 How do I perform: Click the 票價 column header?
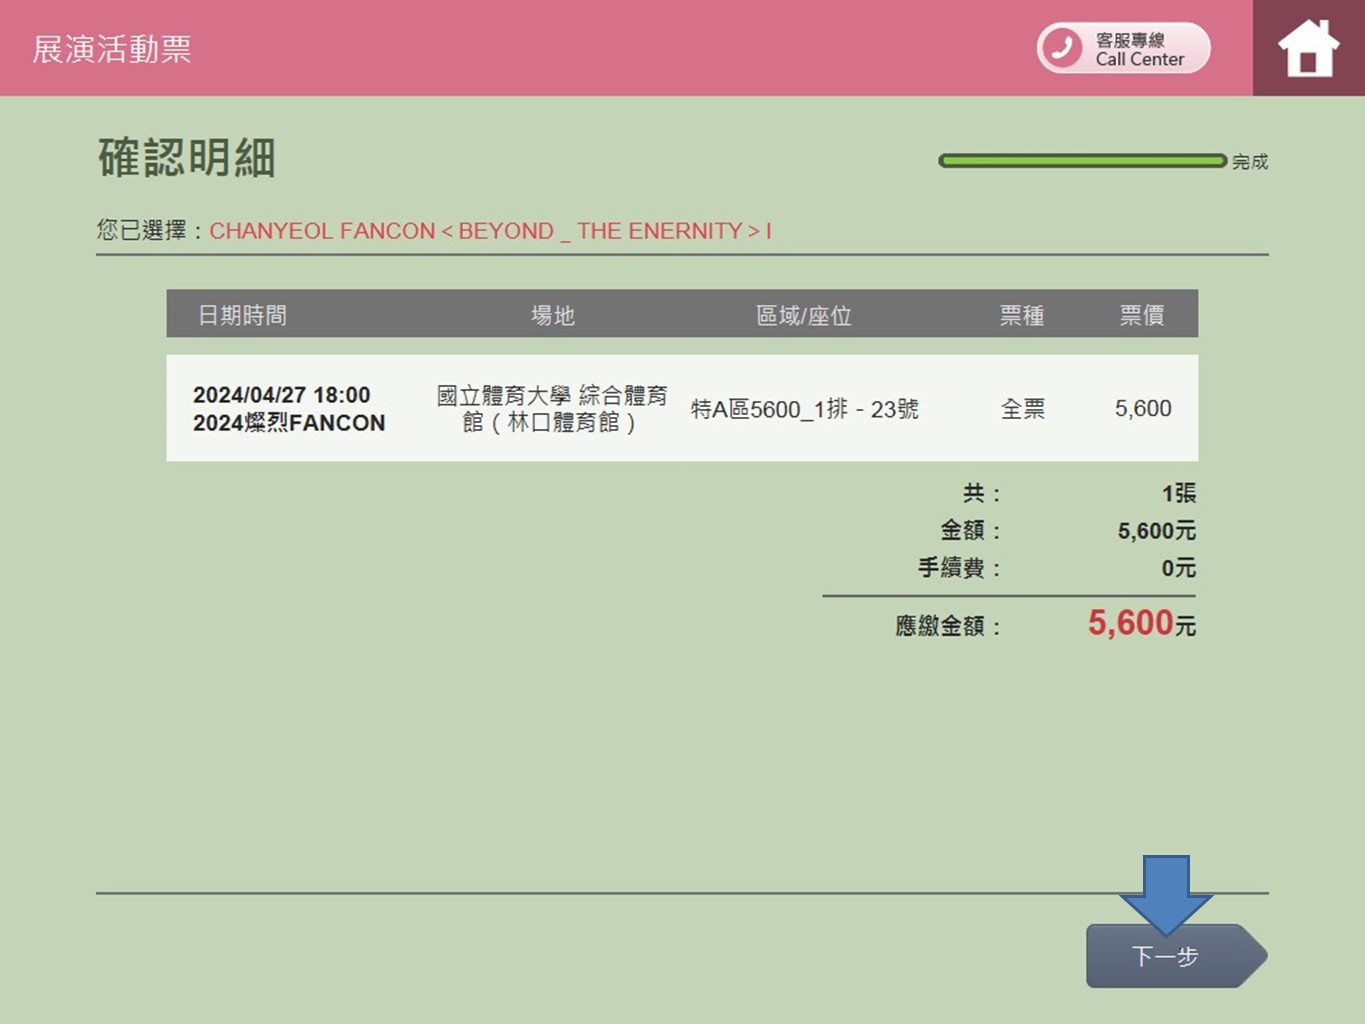pos(1141,316)
